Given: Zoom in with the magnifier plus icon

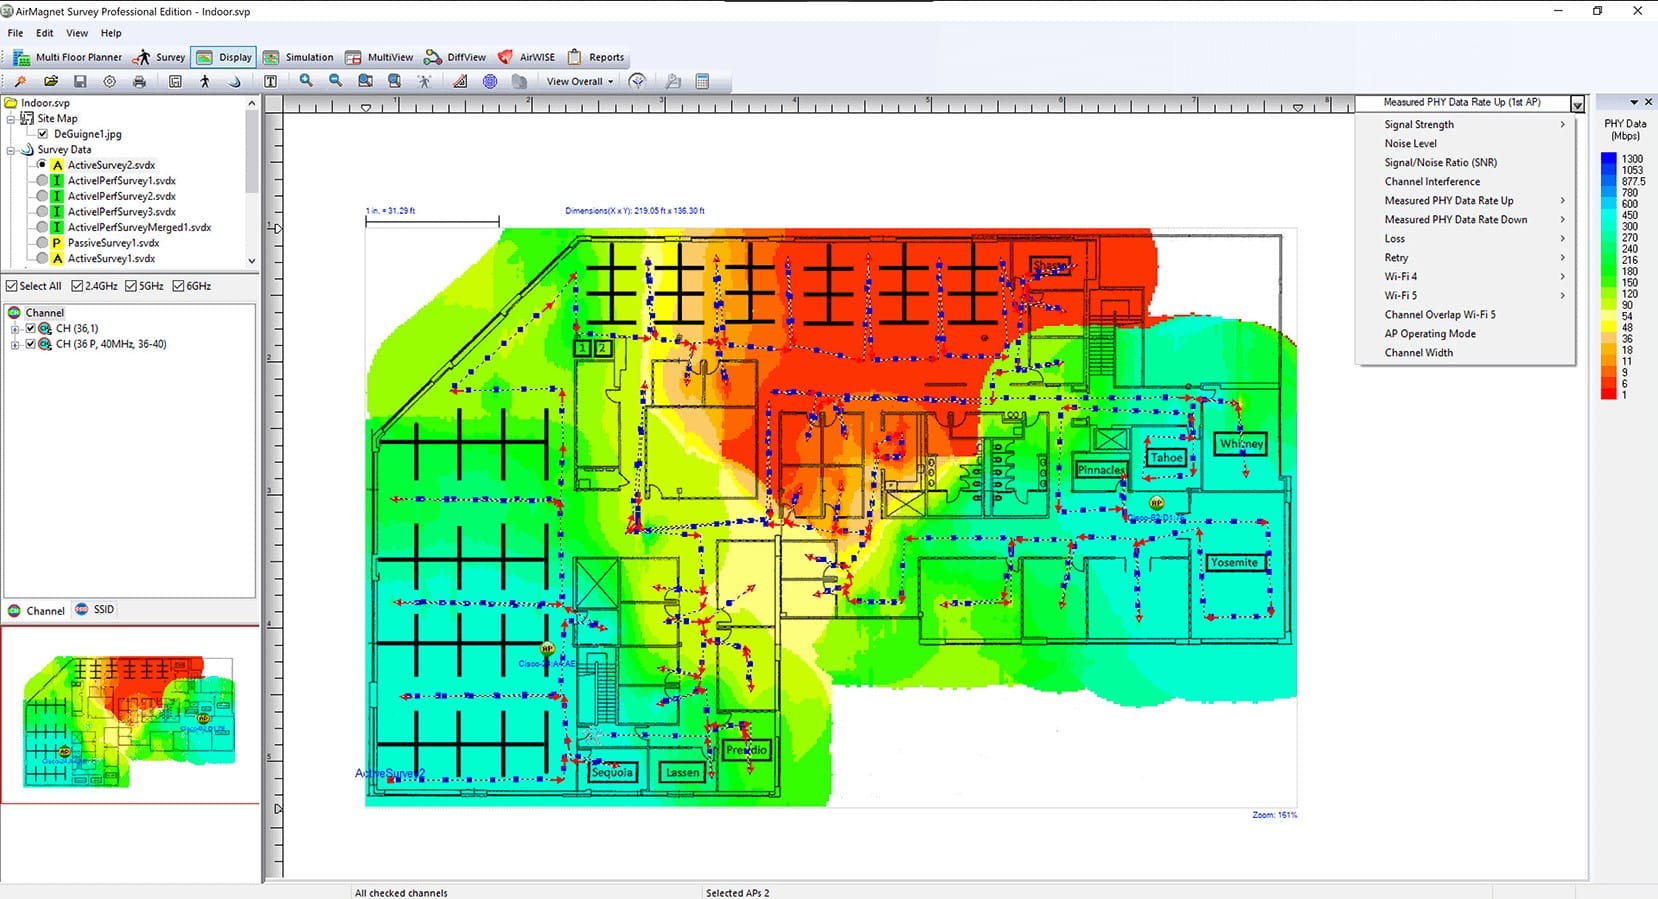Looking at the screenshot, I should [x=306, y=82].
